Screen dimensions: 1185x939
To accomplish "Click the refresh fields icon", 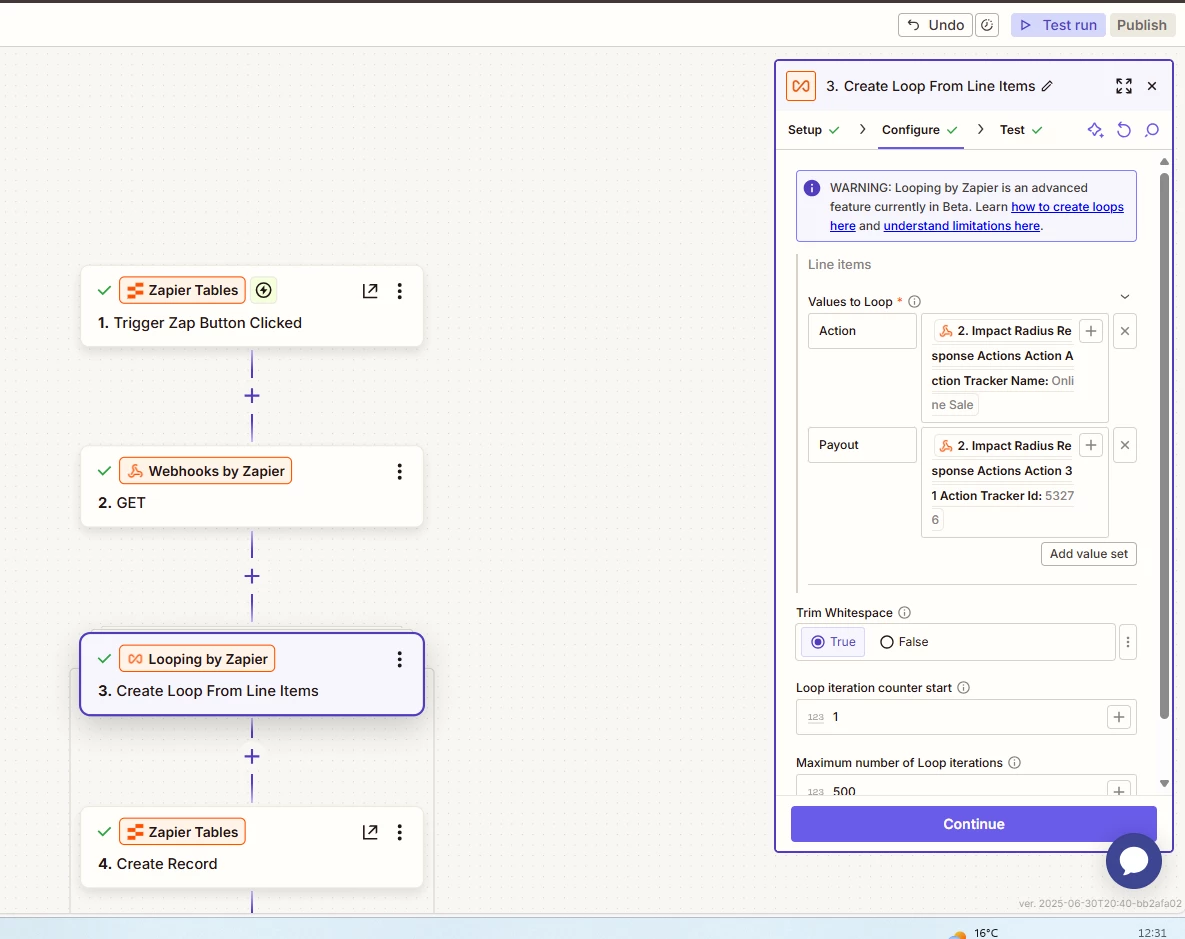I will click(x=1124, y=130).
